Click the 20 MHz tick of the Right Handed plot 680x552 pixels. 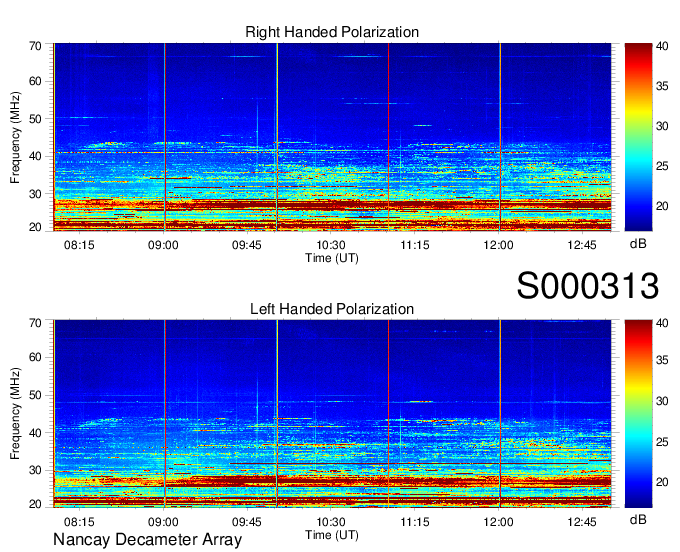click(35, 227)
